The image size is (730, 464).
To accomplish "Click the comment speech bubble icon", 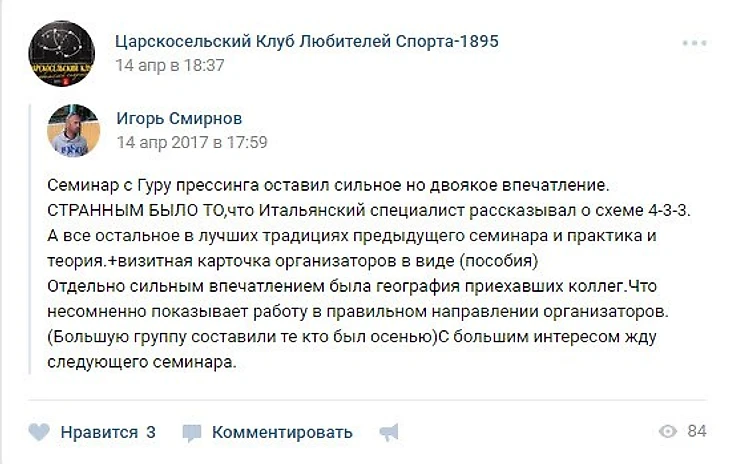I will pos(191,433).
